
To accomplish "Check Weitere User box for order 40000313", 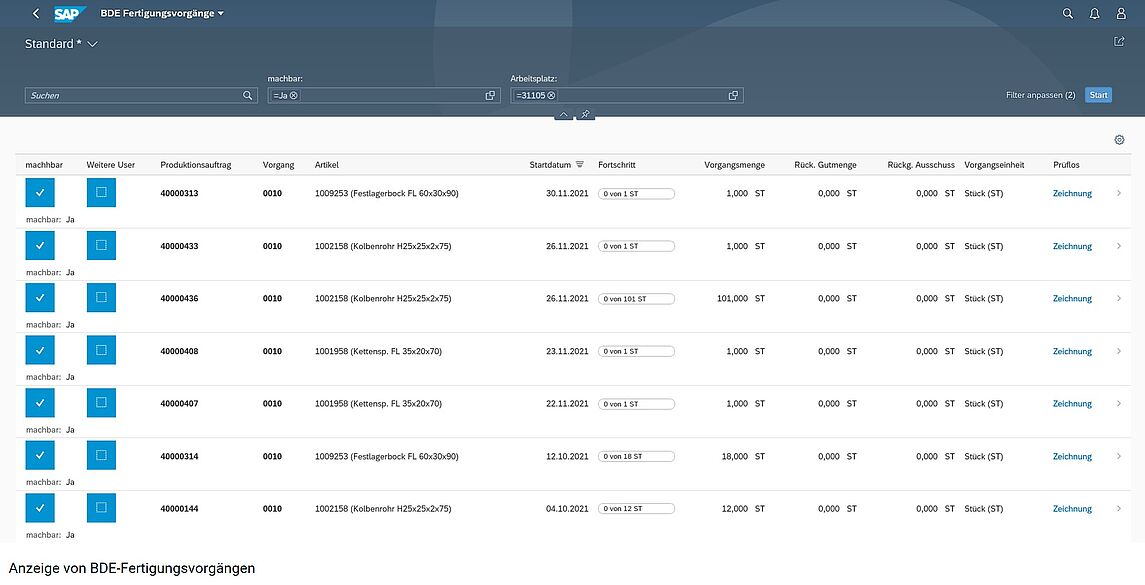I will click(101, 193).
